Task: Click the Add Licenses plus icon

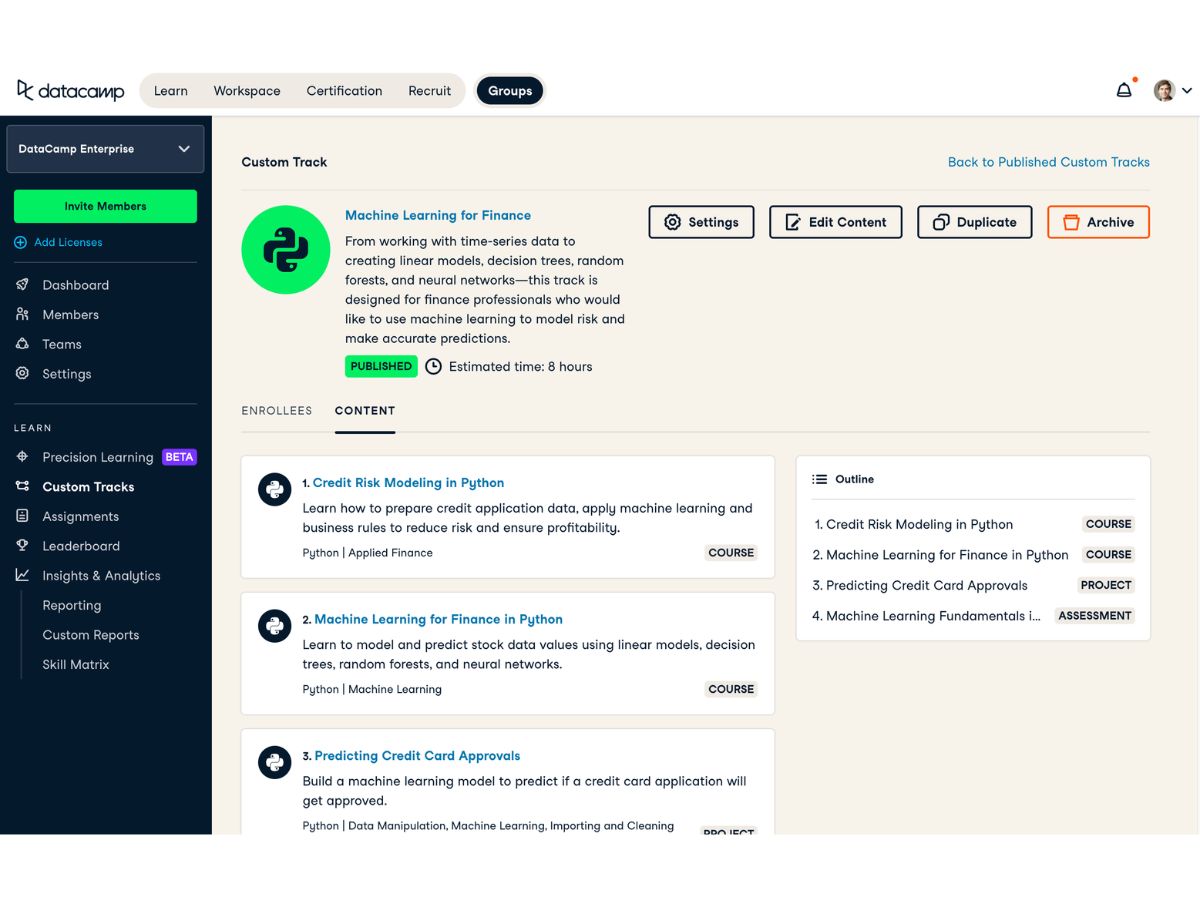Action: (20, 242)
